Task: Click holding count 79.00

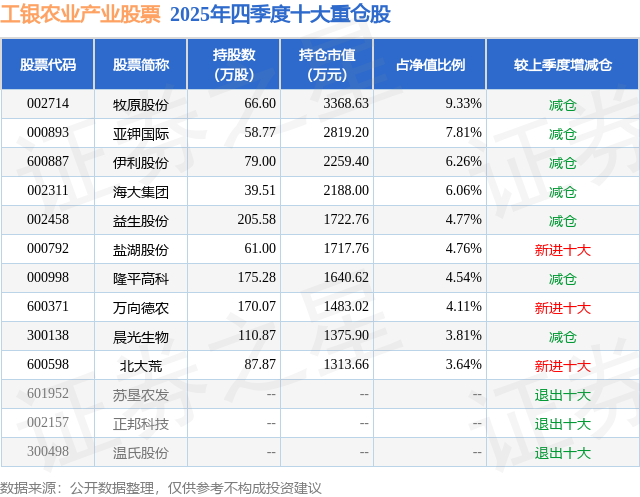Action: [x=260, y=162]
